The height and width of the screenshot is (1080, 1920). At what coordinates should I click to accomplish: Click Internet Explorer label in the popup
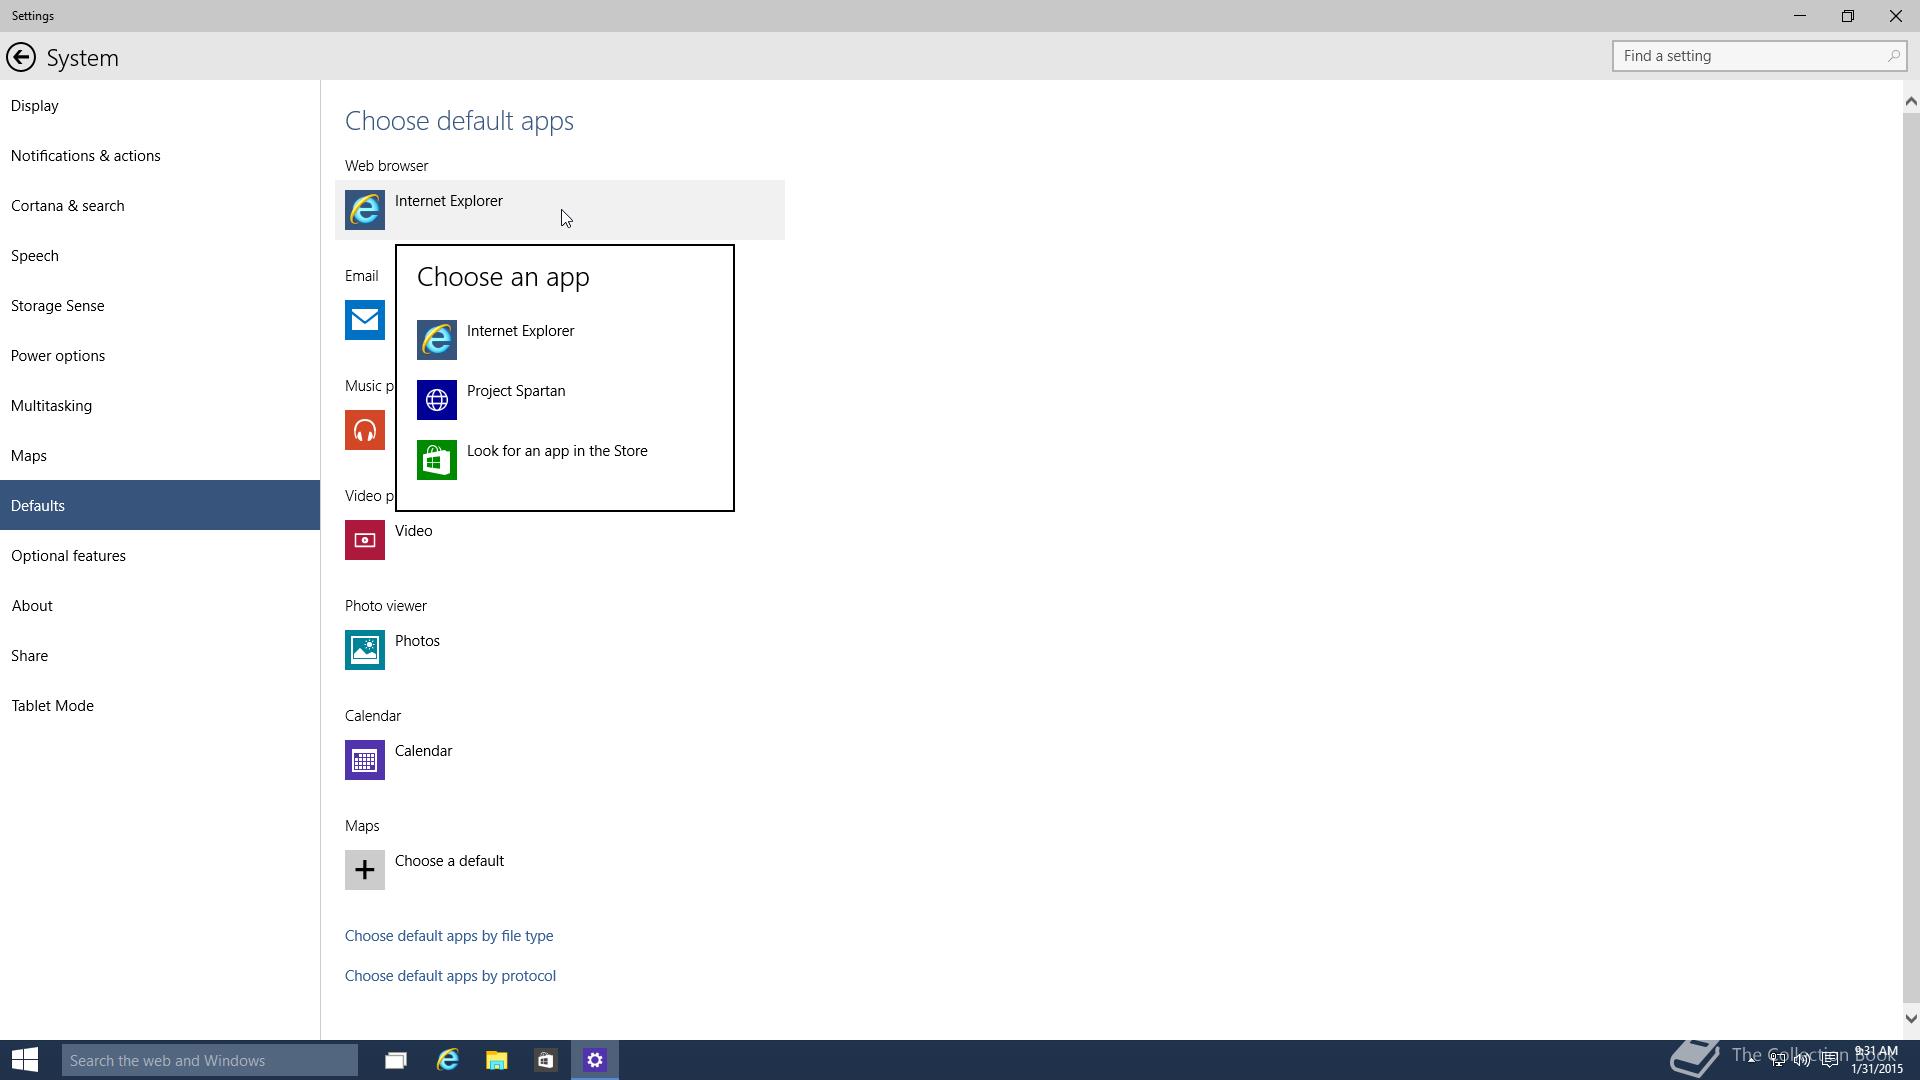click(x=521, y=331)
